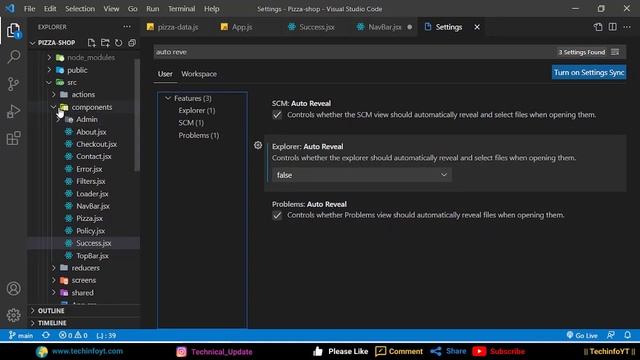Expand the TIMELINE section
Viewport: 640px width, 360px height.
[x=84, y=322]
